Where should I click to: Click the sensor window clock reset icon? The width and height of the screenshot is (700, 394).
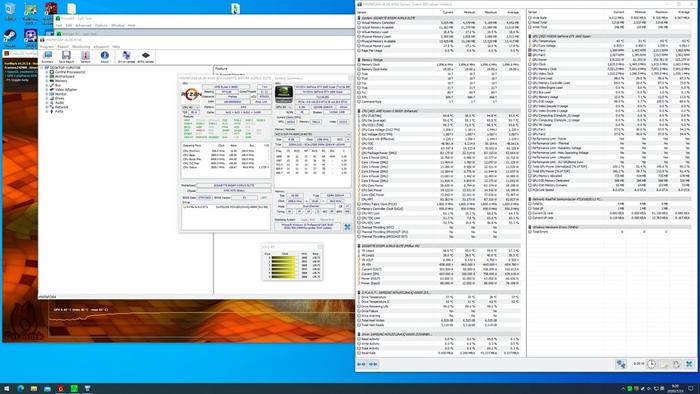click(651, 364)
